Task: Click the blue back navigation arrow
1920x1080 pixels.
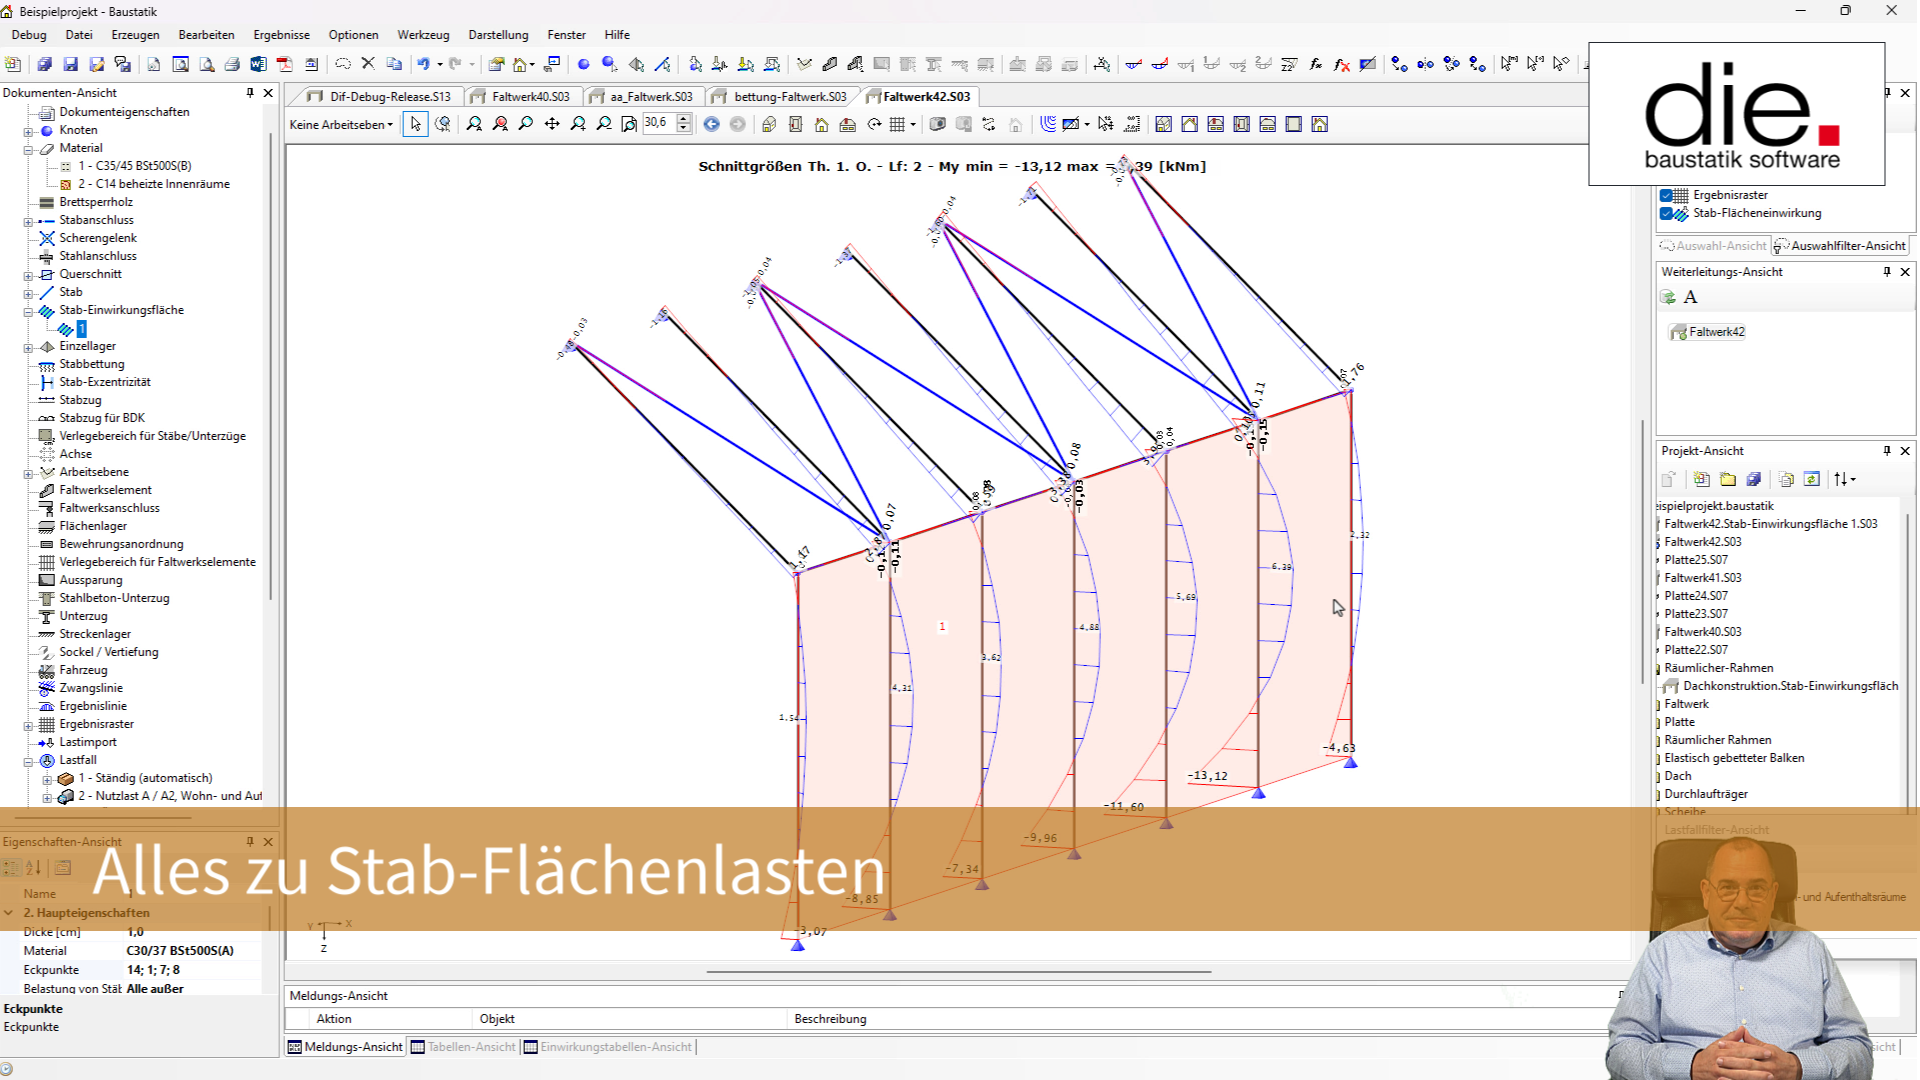Action: [711, 124]
